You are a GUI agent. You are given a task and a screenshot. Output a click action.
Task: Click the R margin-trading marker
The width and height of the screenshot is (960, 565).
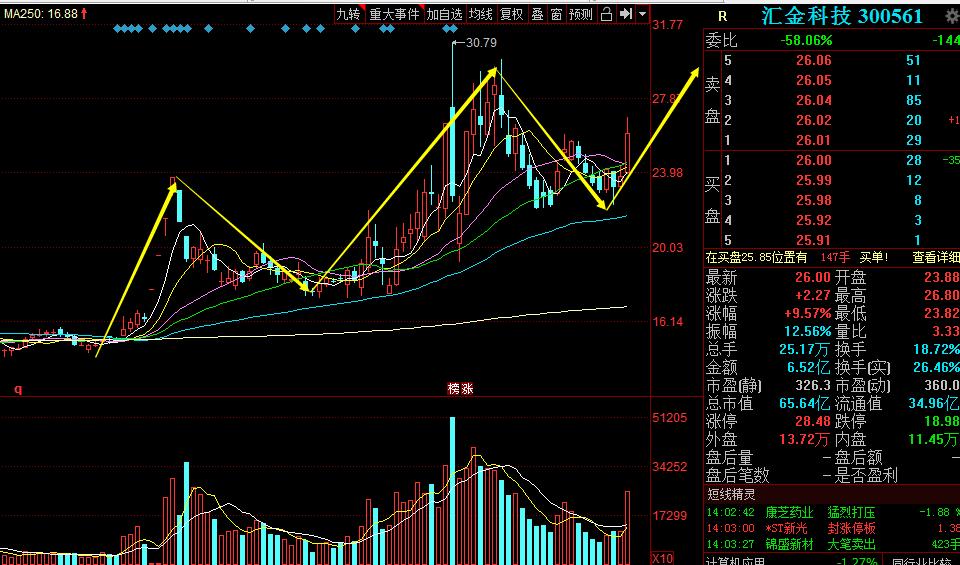coord(722,16)
